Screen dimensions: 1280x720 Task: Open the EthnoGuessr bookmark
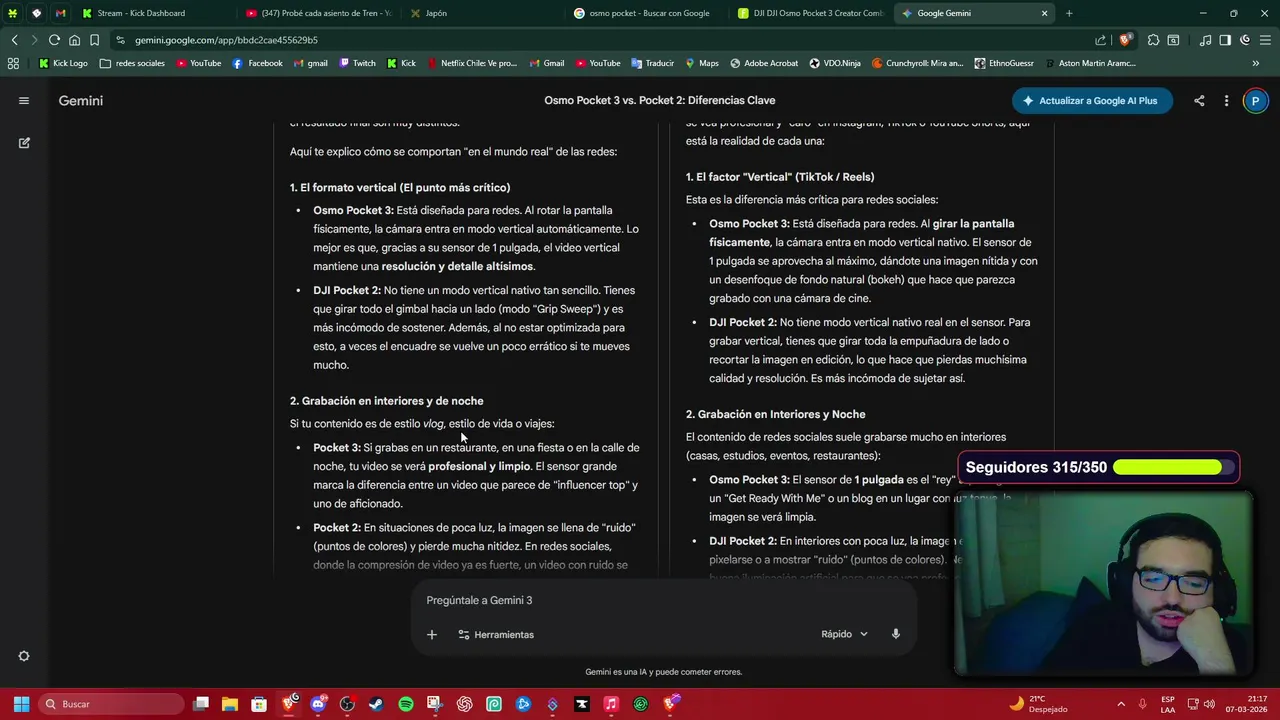(1004, 63)
